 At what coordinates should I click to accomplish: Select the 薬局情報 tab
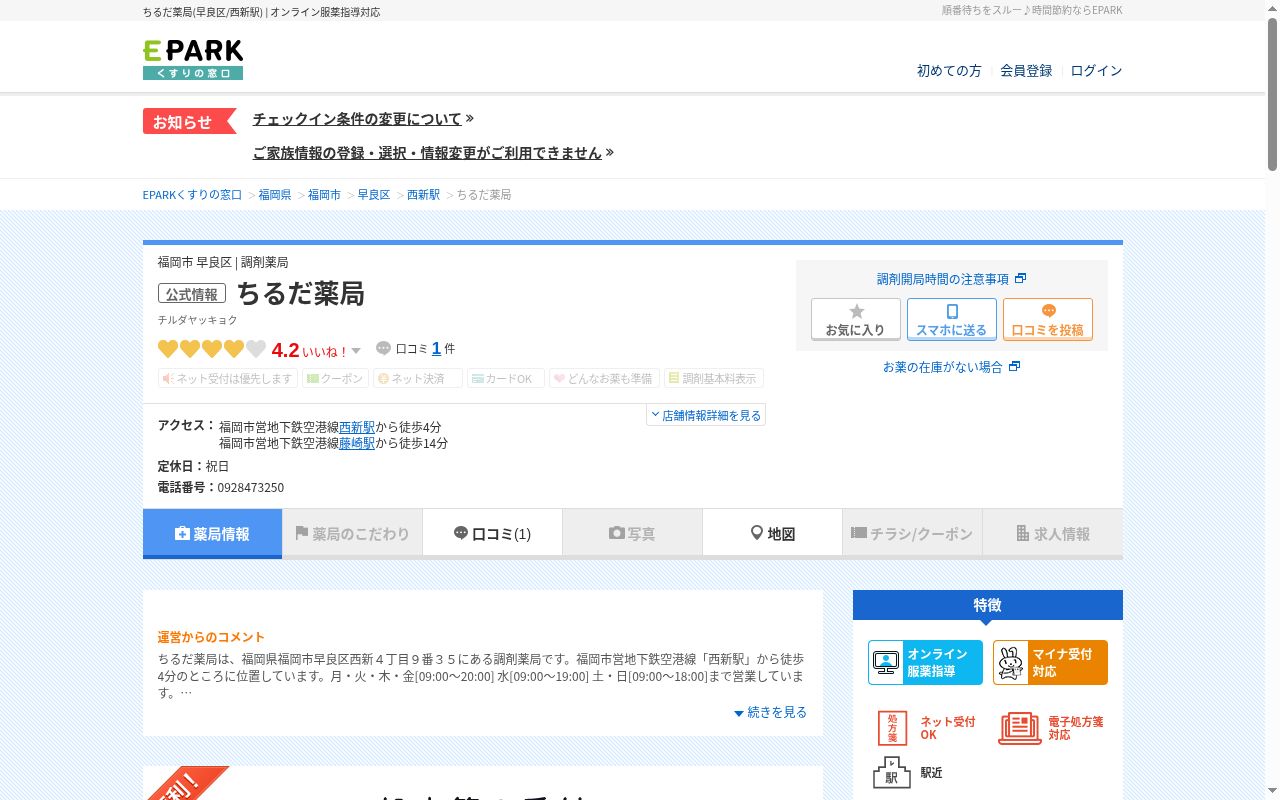213,533
